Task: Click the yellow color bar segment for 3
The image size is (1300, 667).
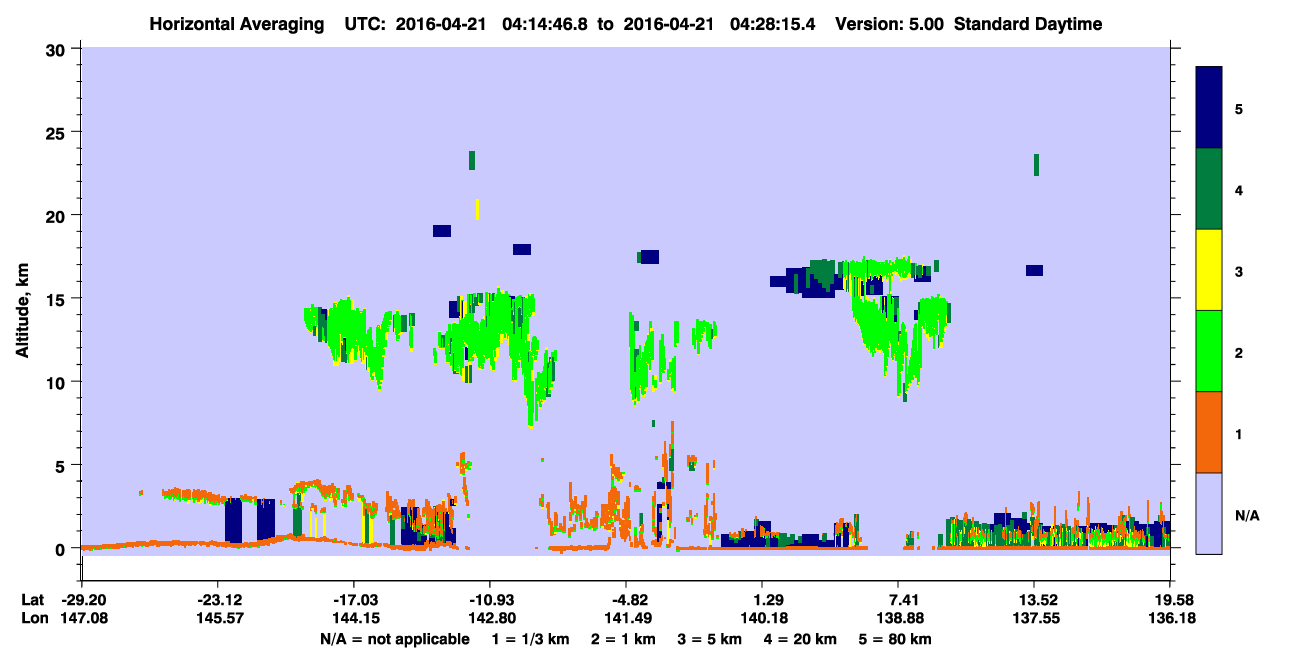Action: [x=1209, y=270]
